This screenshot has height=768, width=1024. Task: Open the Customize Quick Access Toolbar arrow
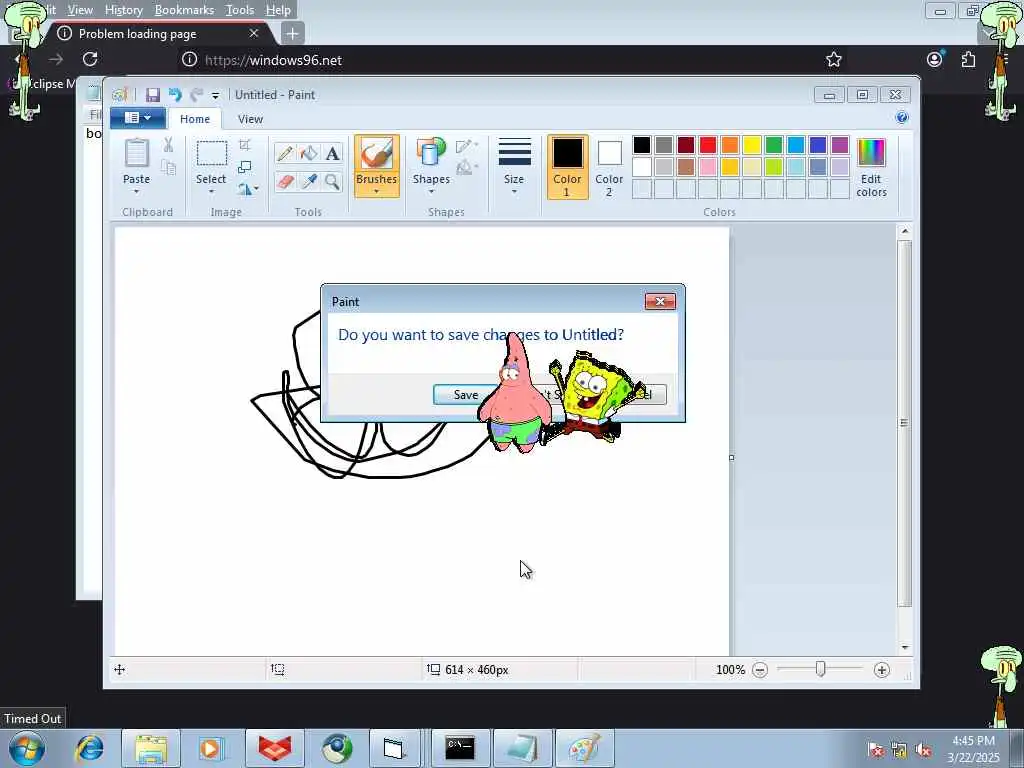(x=216, y=96)
